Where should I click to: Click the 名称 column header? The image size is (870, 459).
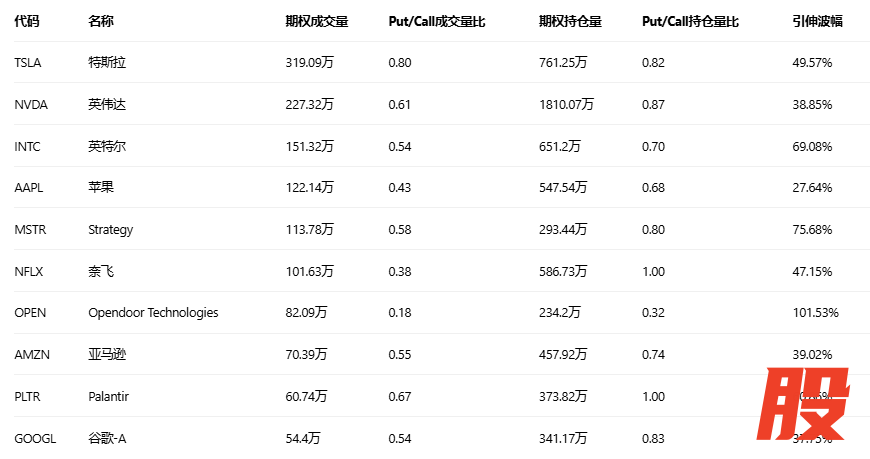101,21
